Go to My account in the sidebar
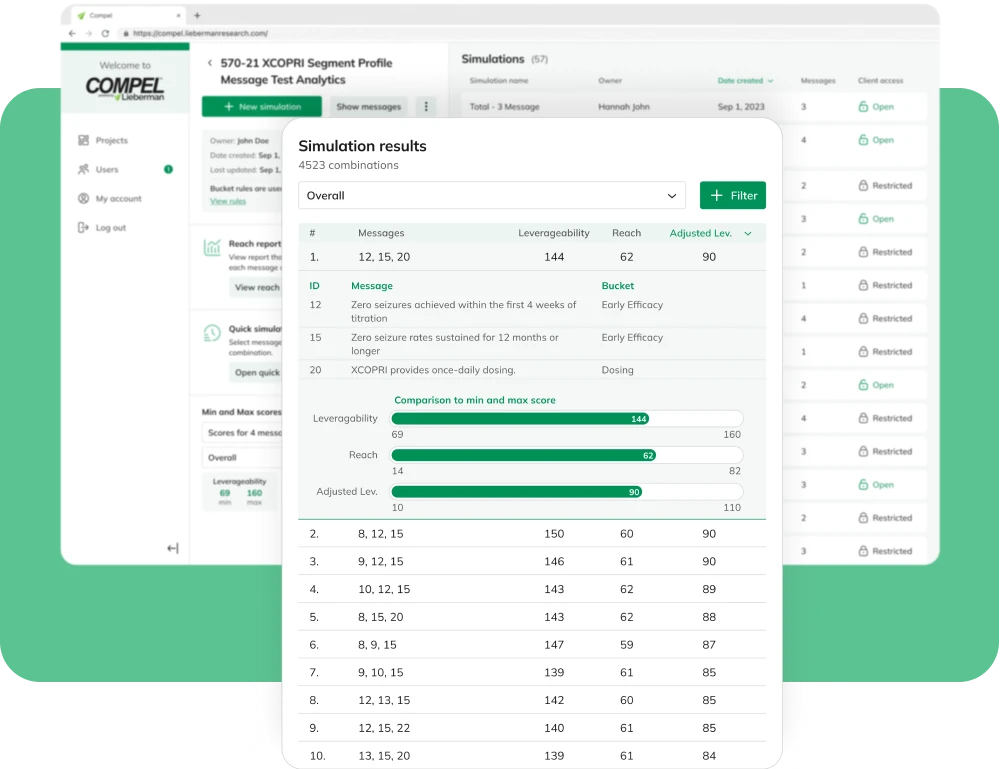This screenshot has height=769, width=1000. coord(110,198)
